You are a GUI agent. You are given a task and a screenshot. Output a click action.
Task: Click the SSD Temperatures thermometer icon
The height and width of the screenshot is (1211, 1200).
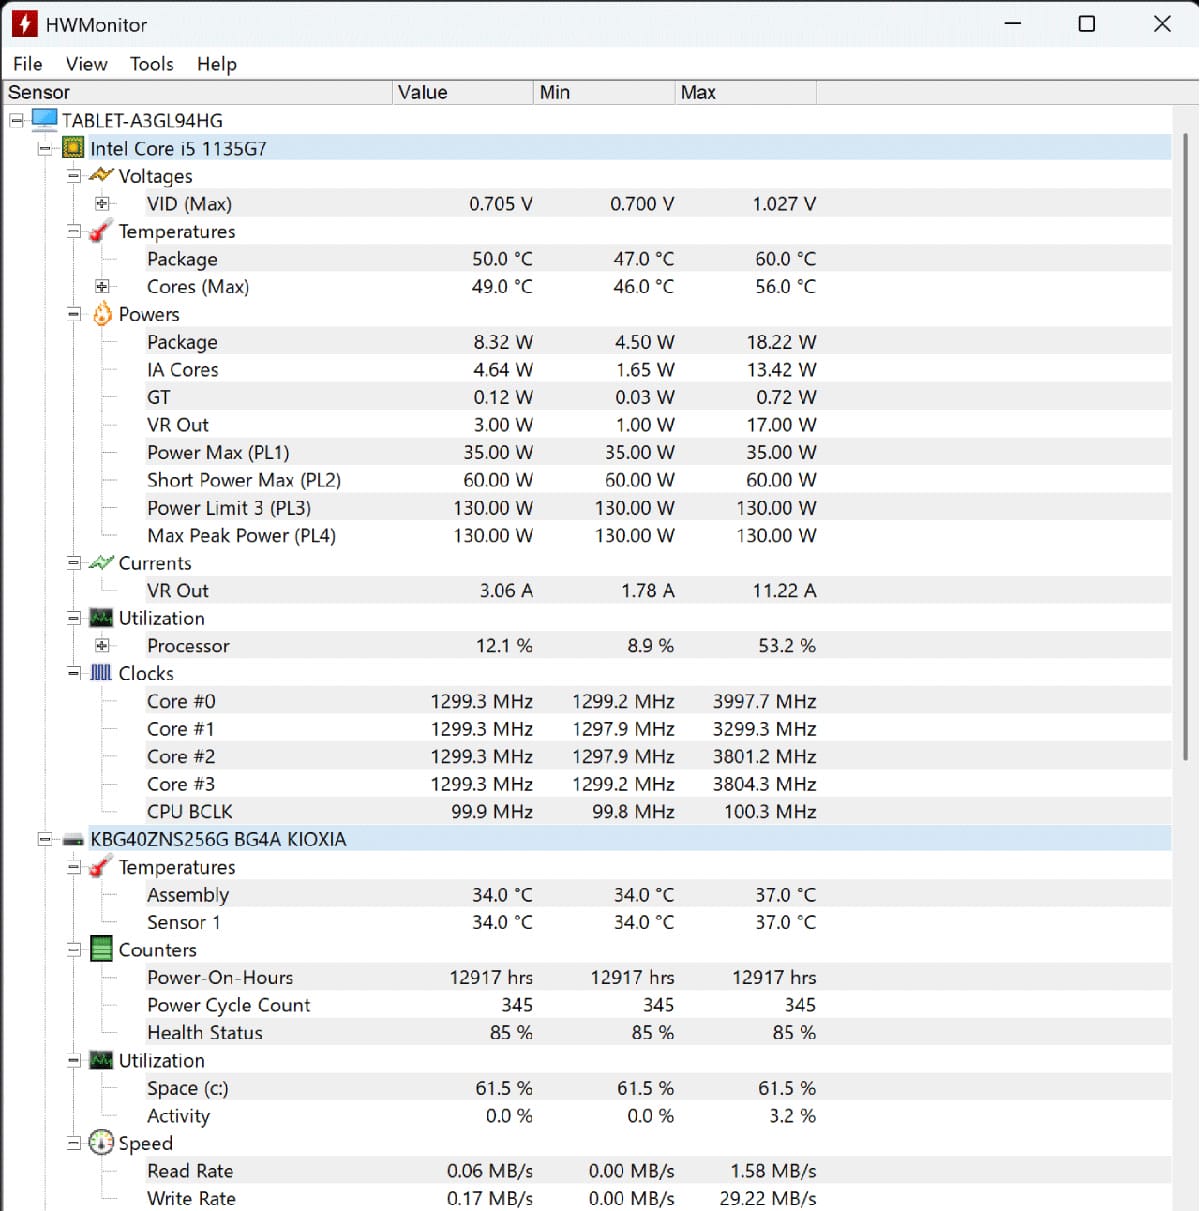[x=101, y=867]
